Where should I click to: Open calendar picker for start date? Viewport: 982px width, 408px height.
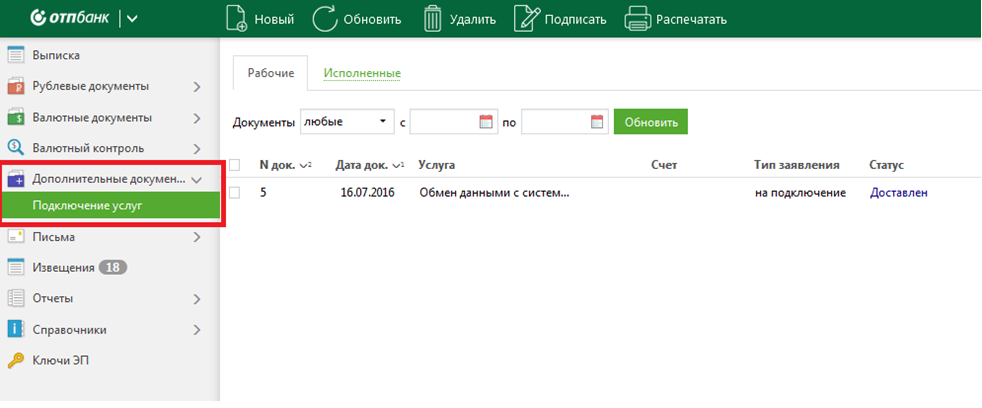[x=486, y=122]
